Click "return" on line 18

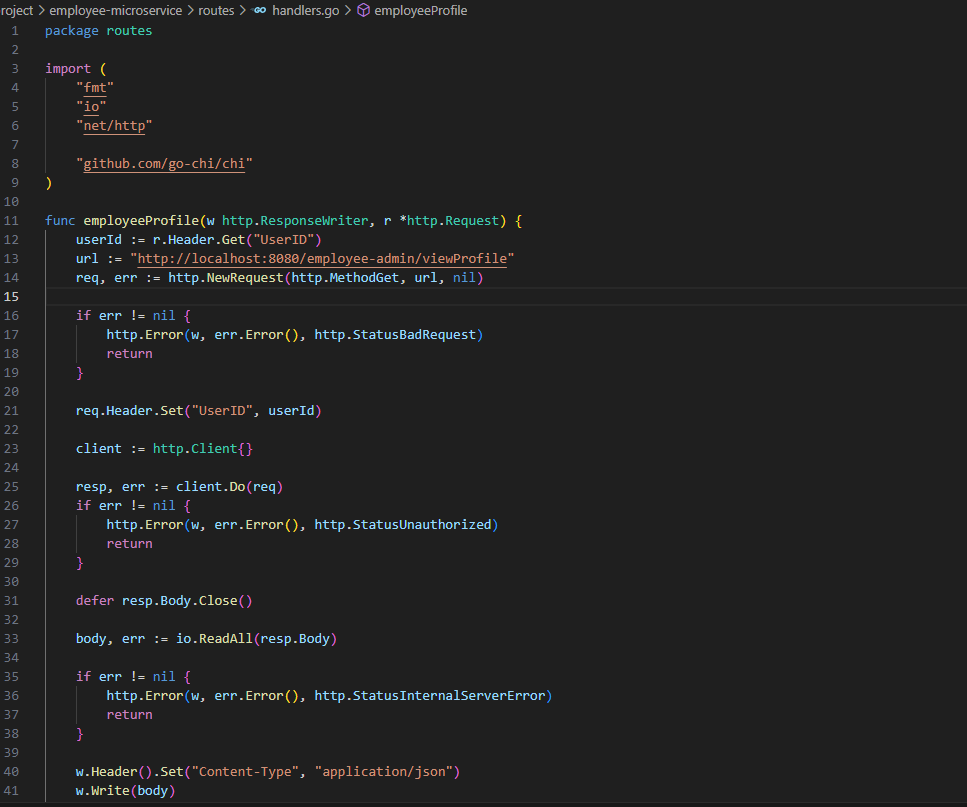coord(130,354)
